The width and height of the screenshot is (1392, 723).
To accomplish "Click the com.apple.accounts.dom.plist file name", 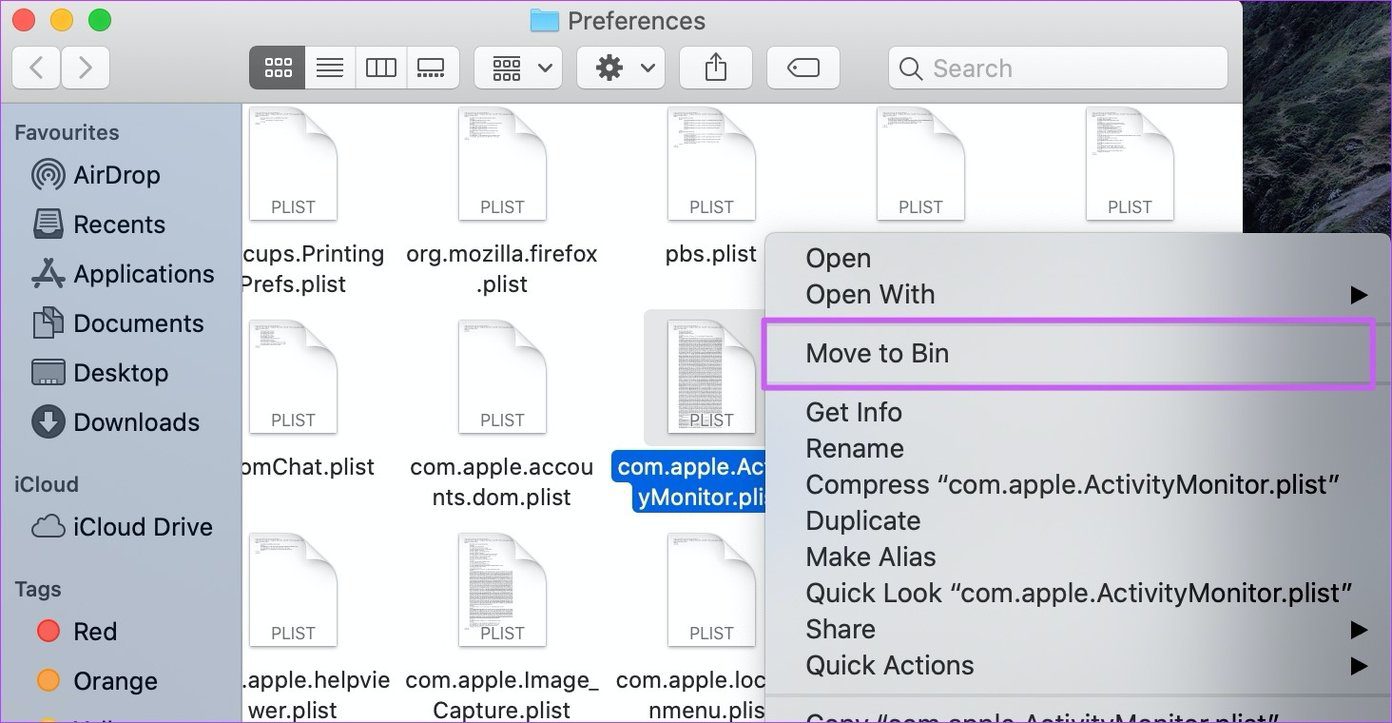I will [x=502, y=482].
